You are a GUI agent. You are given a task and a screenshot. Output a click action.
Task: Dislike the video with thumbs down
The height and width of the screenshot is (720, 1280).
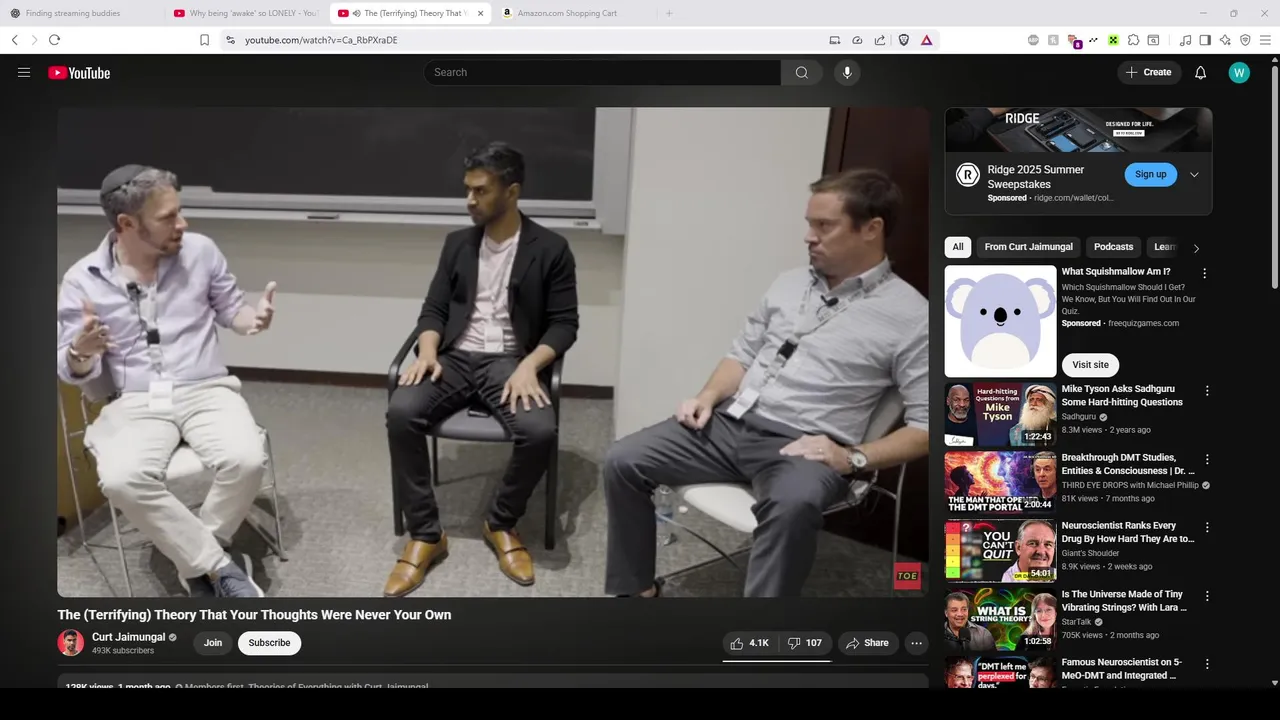806,643
